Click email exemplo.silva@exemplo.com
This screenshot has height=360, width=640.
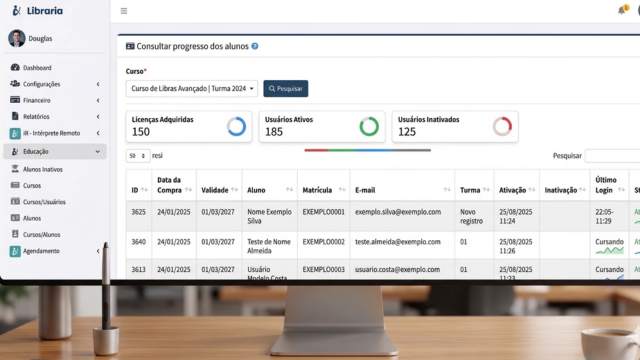click(x=398, y=212)
